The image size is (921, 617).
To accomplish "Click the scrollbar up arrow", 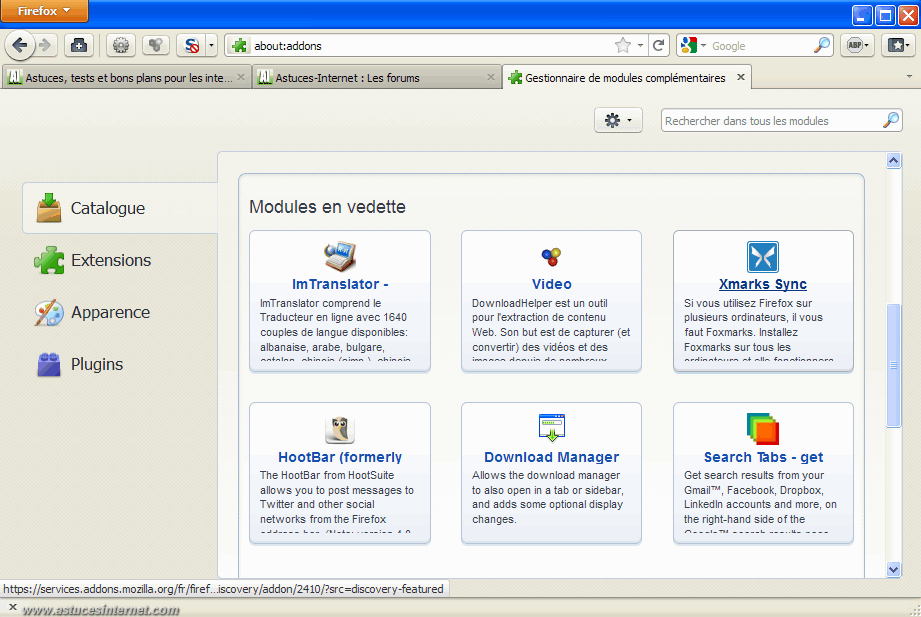I will coord(893,160).
